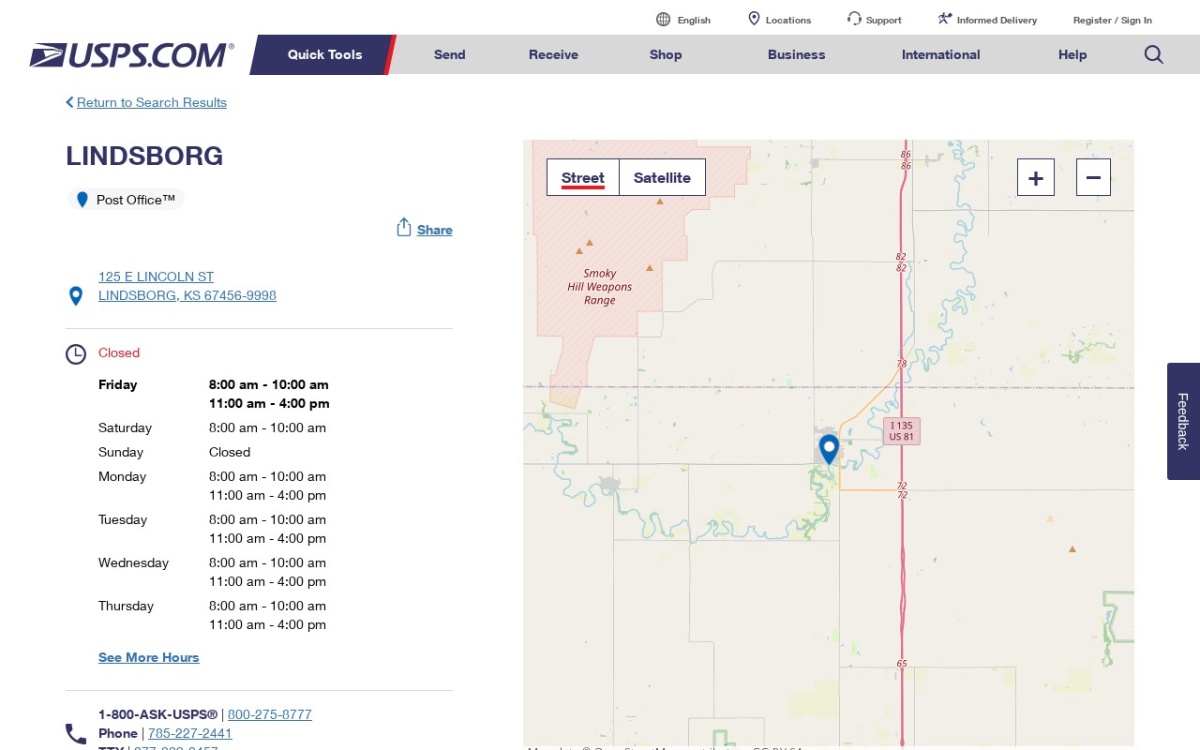The image size is (1200, 750).
Task: Click Smoky Hill Weapons Range label
Action: coord(600,287)
